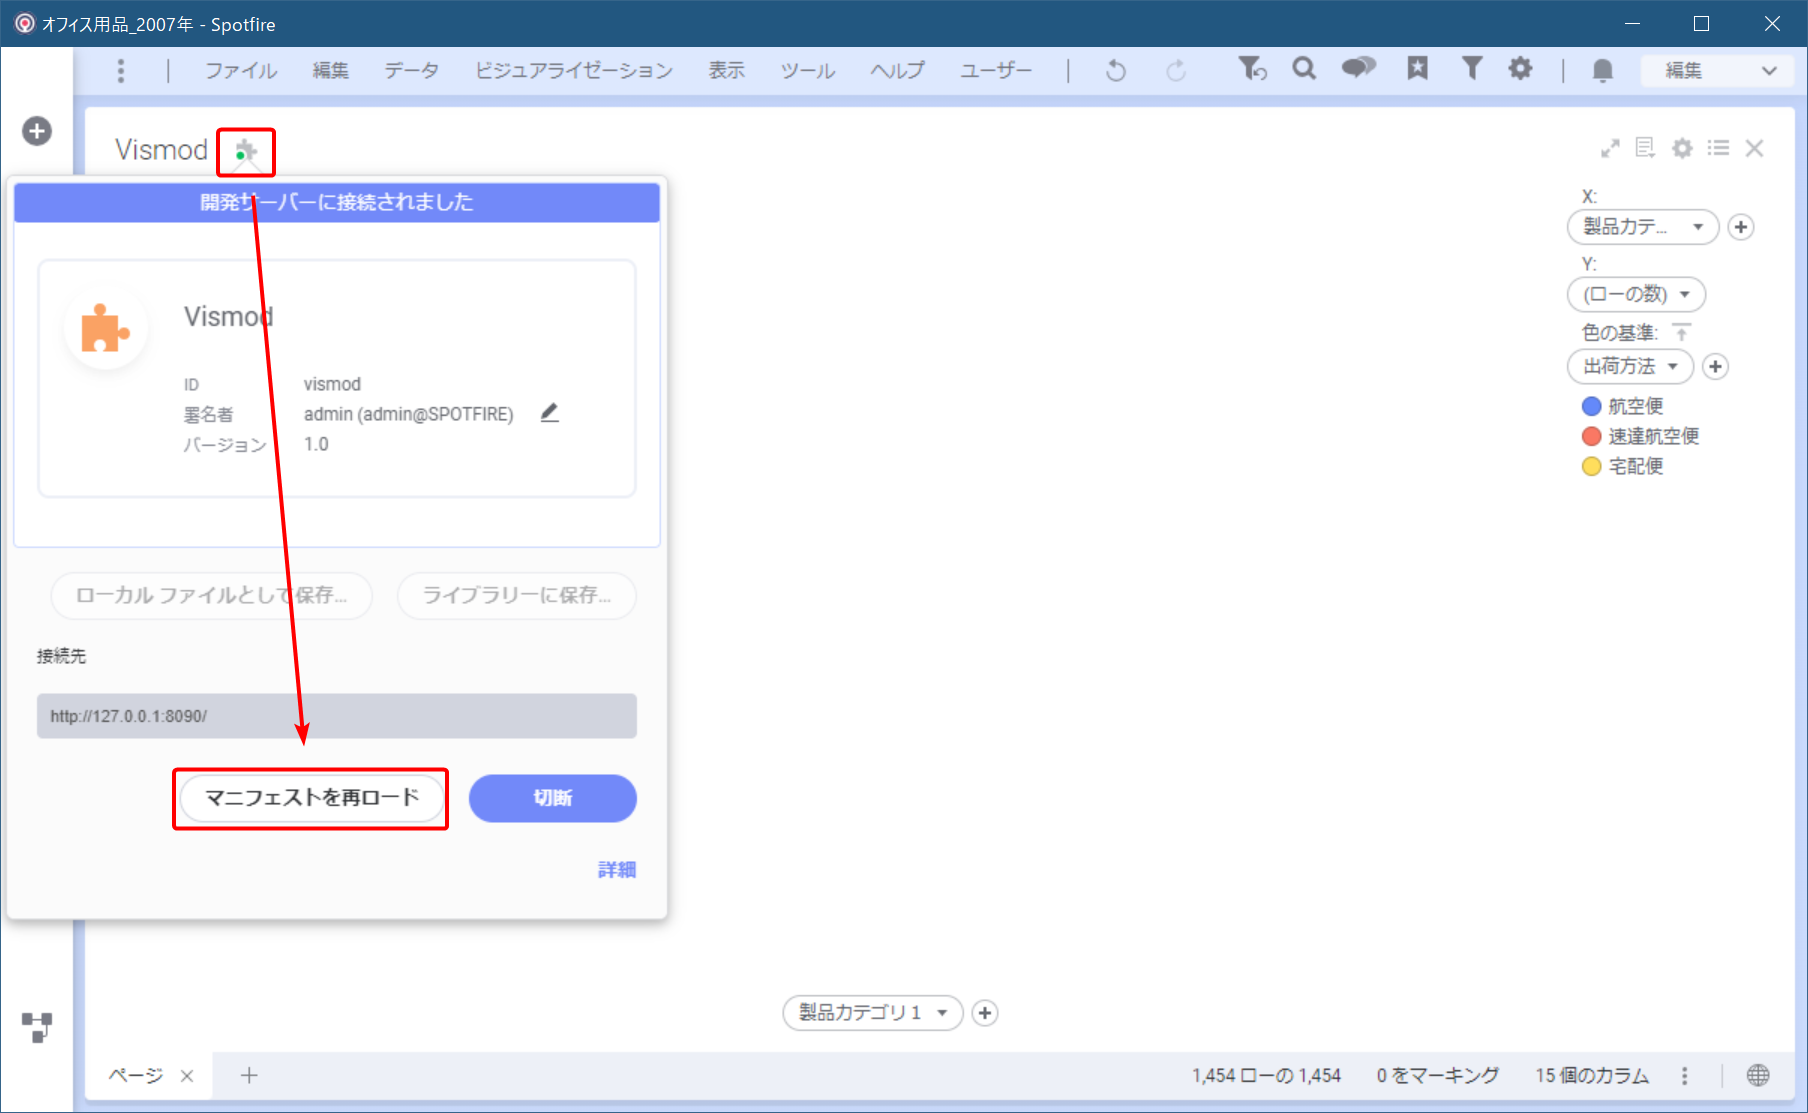This screenshot has width=1808, height=1113.
Task: Open the three-dot menu in the menu bar
Action: tap(121, 70)
